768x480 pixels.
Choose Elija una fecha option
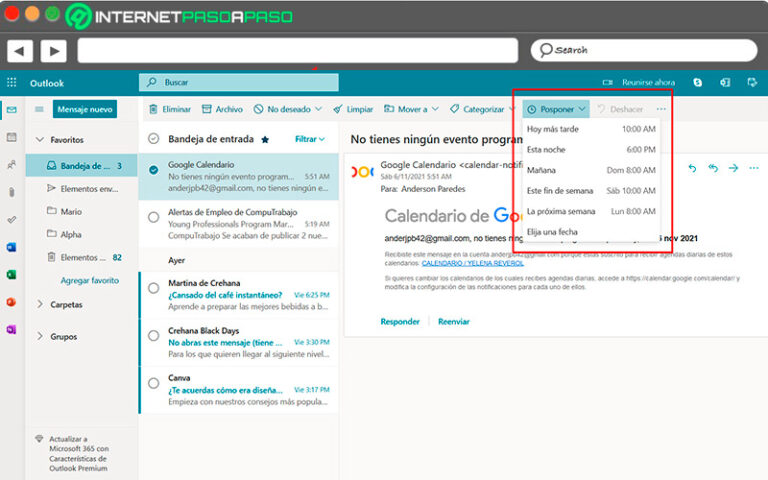click(x=591, y=232)
